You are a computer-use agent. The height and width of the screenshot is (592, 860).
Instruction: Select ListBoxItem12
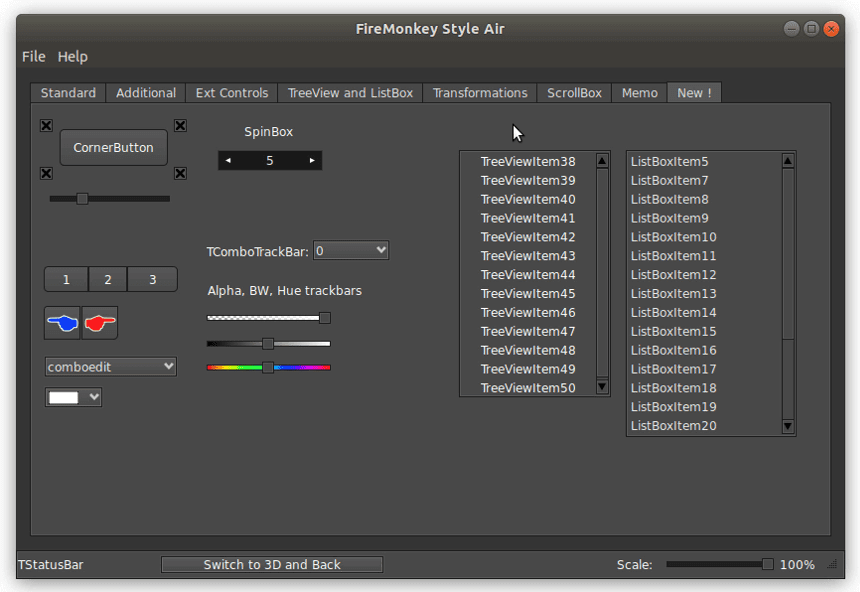[674, 274]
